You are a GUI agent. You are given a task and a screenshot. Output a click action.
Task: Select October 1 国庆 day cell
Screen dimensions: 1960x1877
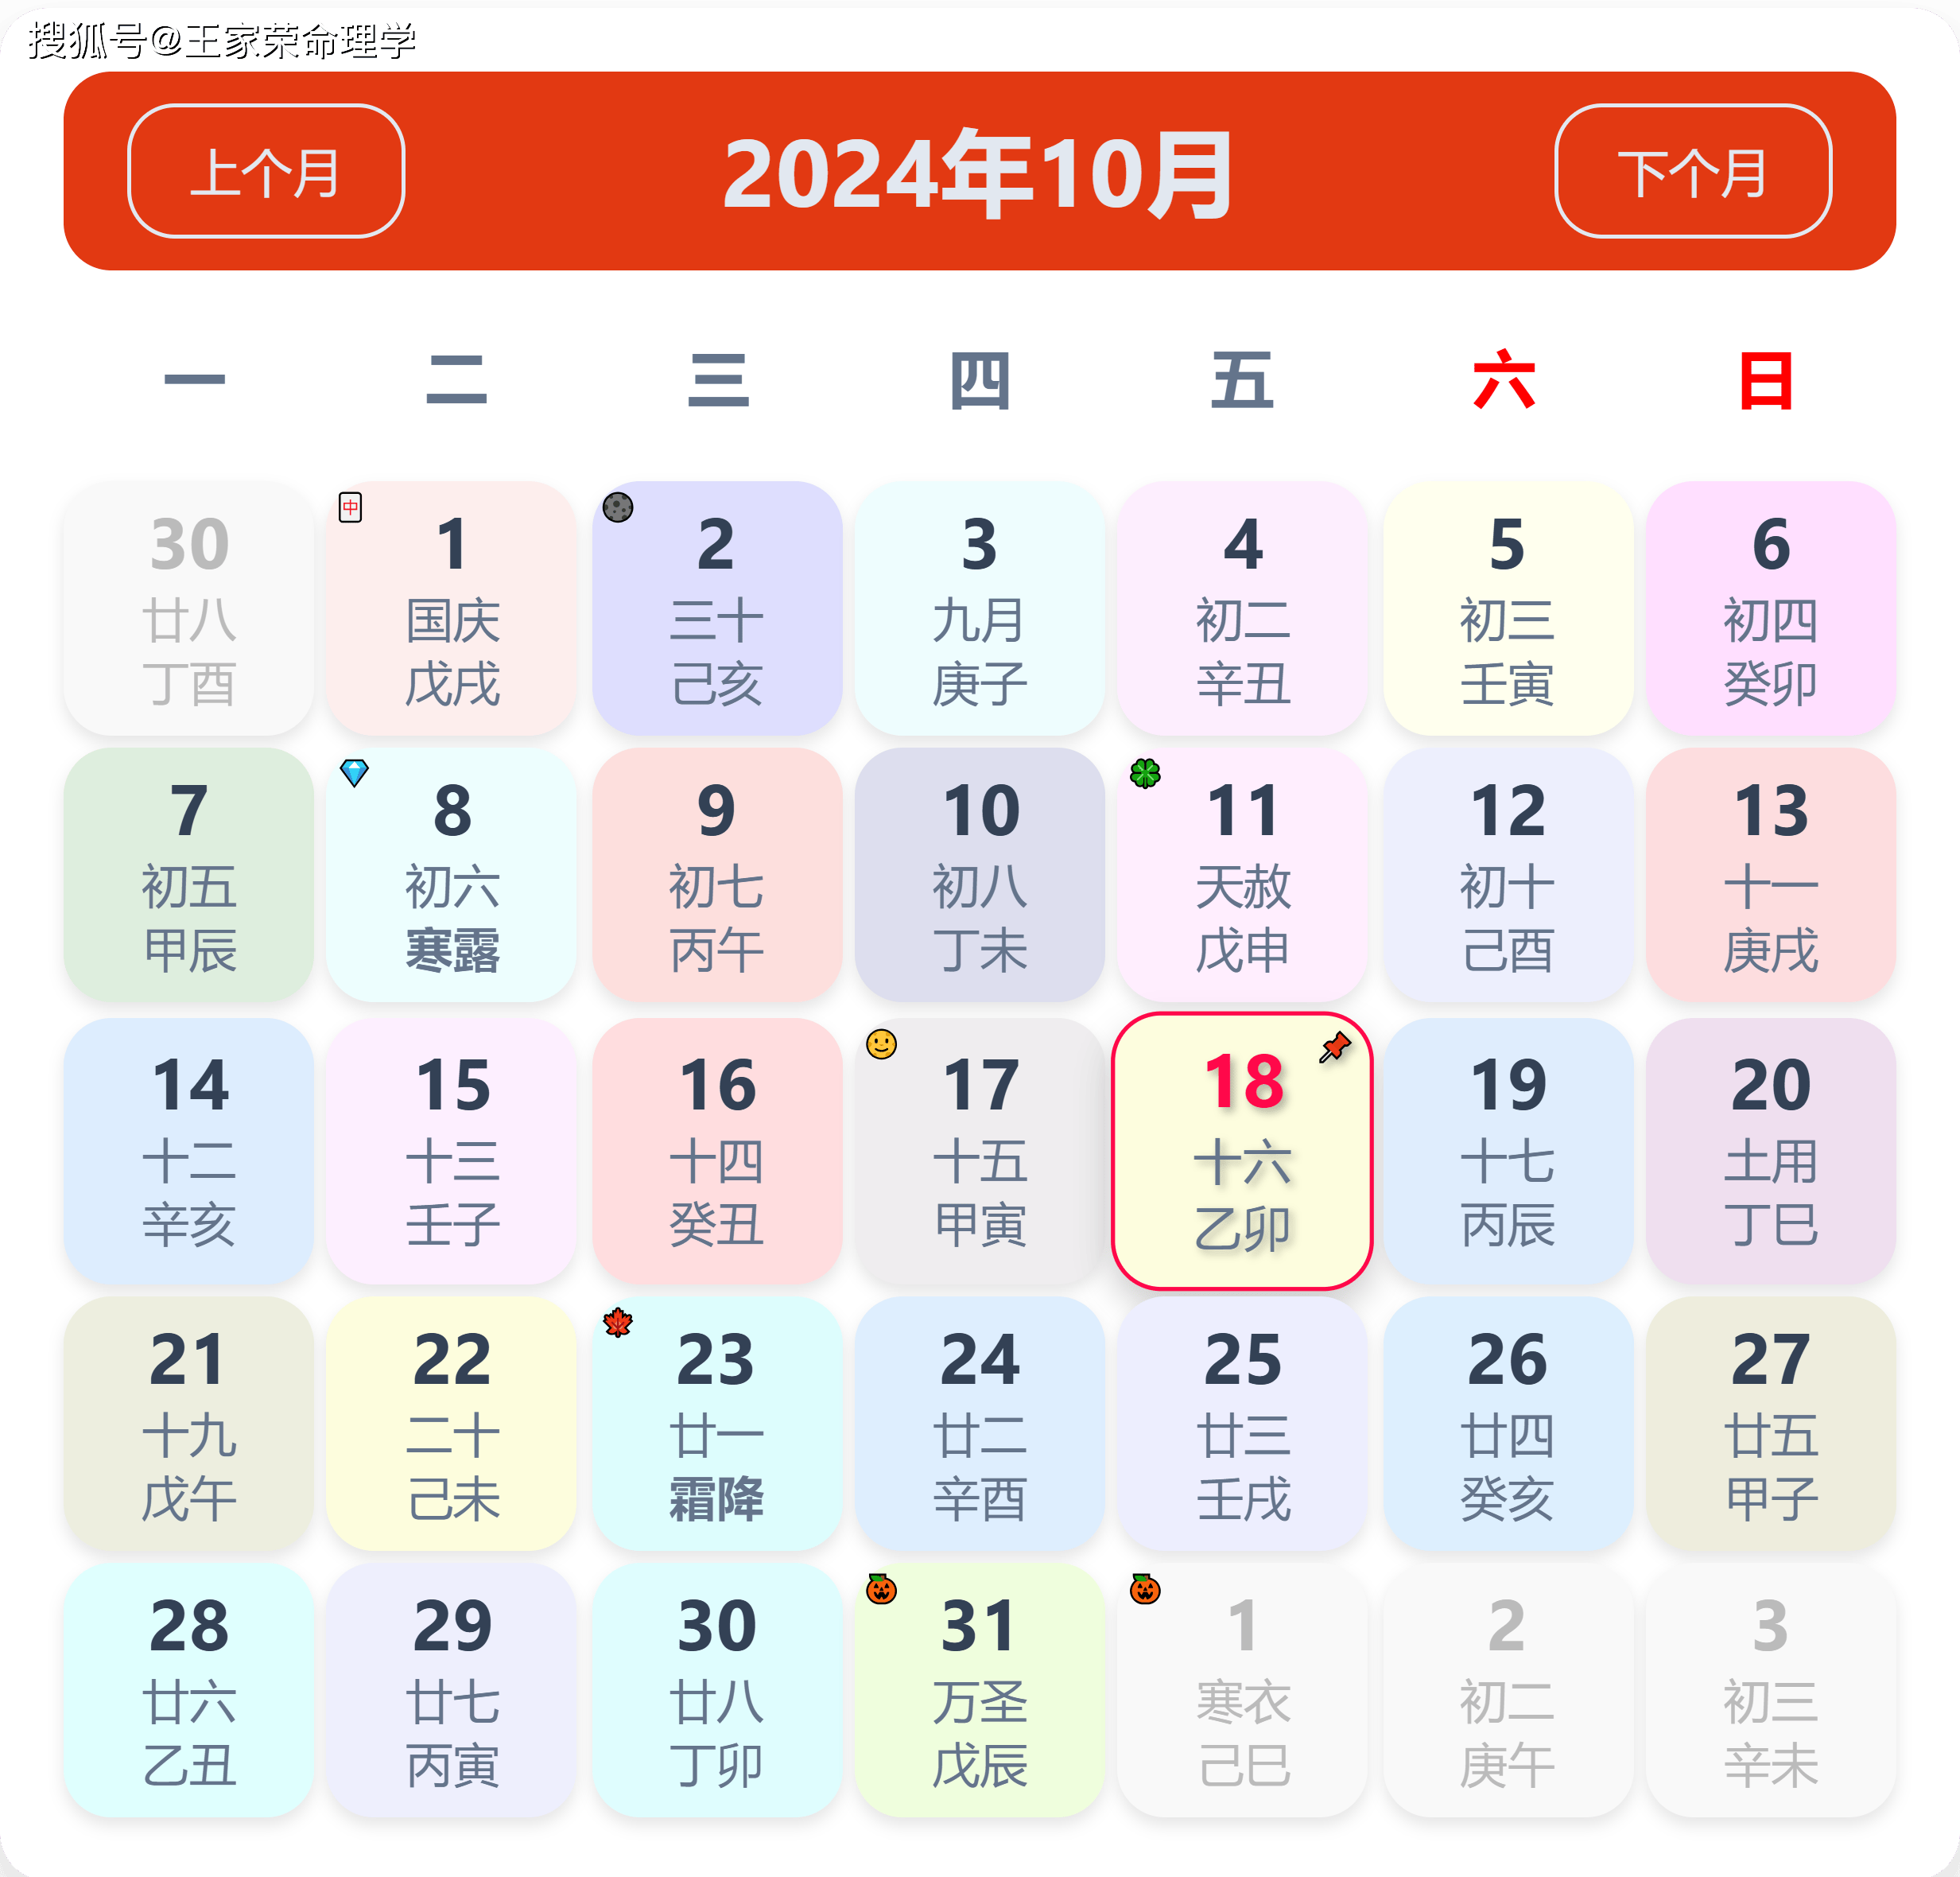pos(452,608)
